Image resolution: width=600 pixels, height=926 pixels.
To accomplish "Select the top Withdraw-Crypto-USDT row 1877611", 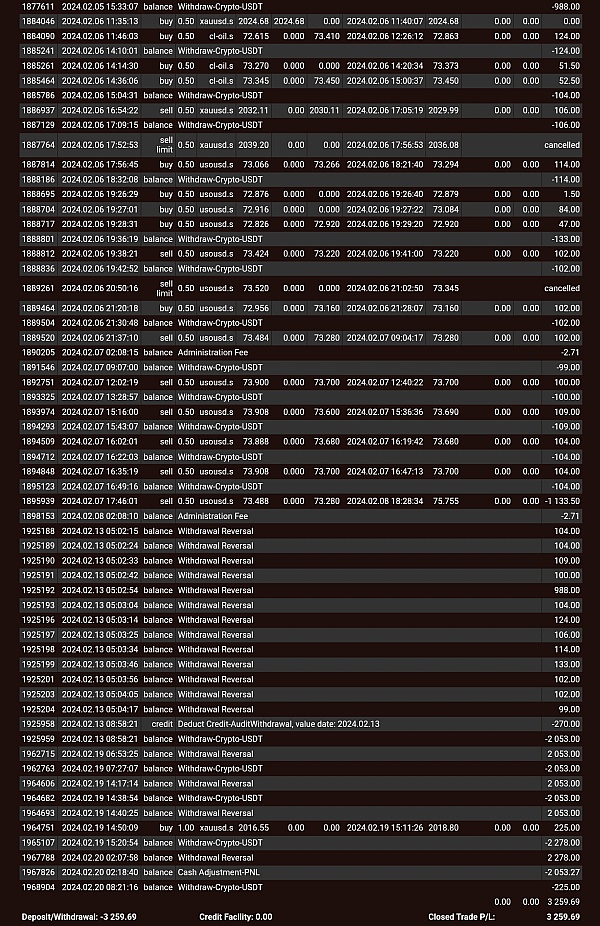I will point(300,6).
